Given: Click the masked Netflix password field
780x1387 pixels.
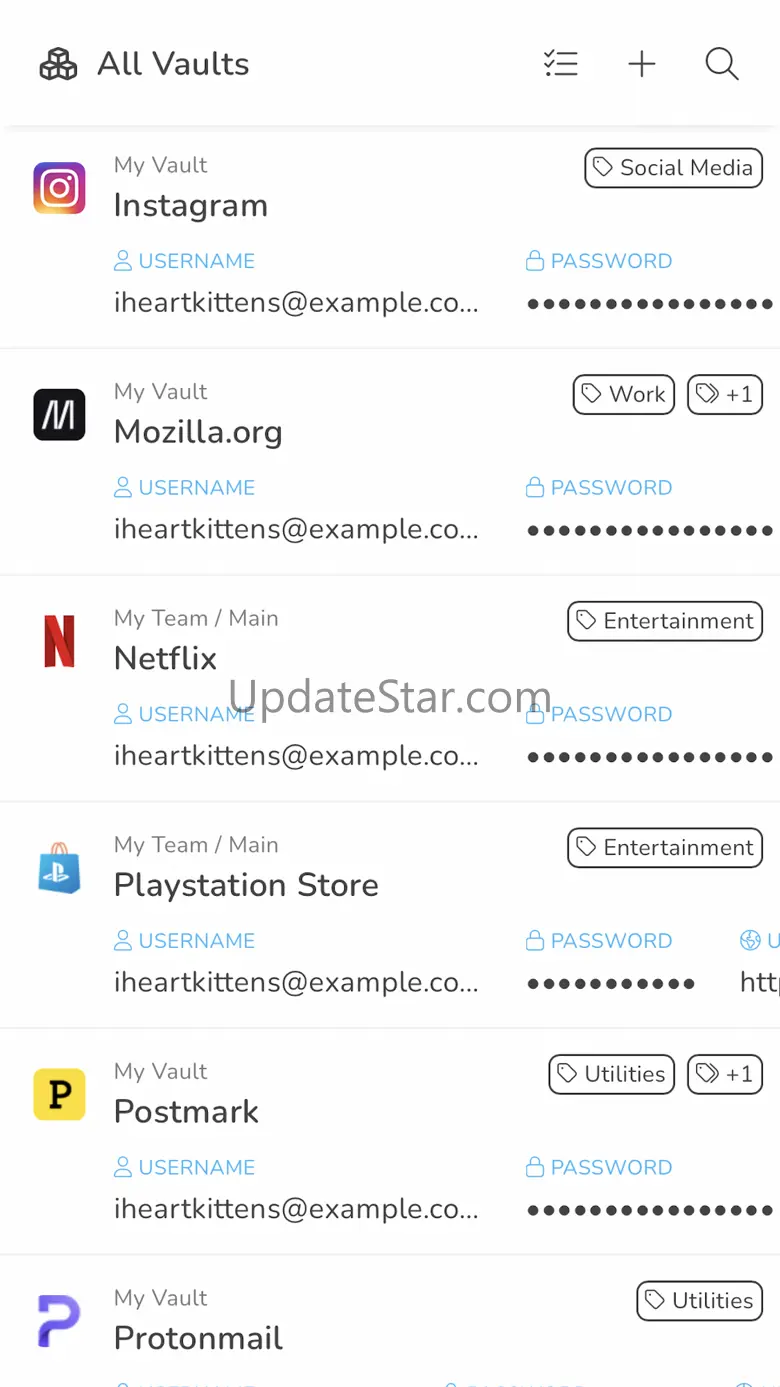Looking at the screenshot, I should (650, 757).
